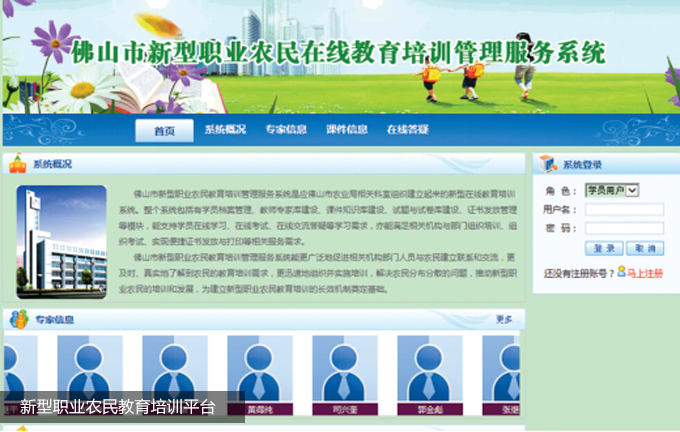Screen dimensions: 680x432
Task: Click the 系统概况 section header icon
Action: [18, 164]
